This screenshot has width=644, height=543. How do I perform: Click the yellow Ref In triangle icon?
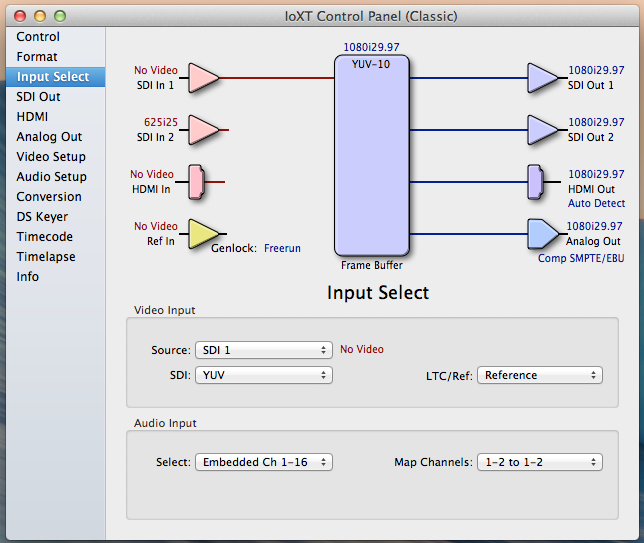[203, 233]
